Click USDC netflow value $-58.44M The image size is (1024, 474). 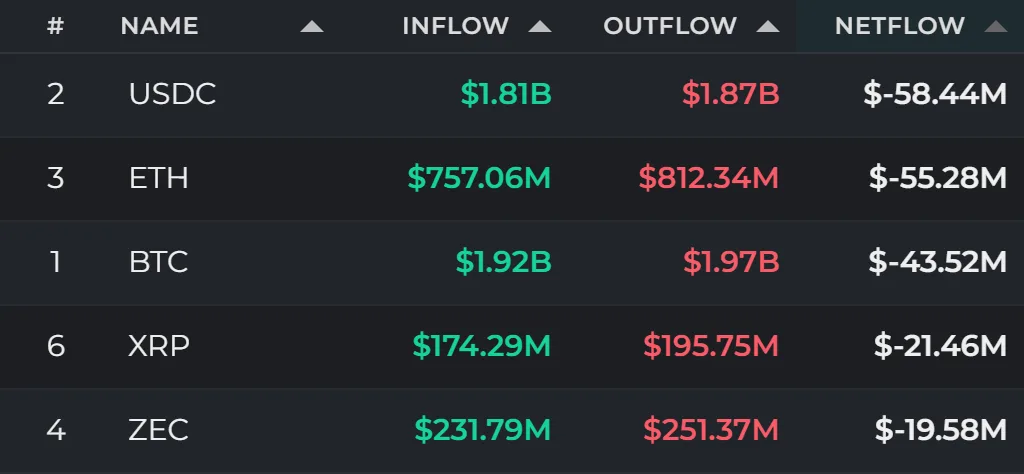point(935,95)
